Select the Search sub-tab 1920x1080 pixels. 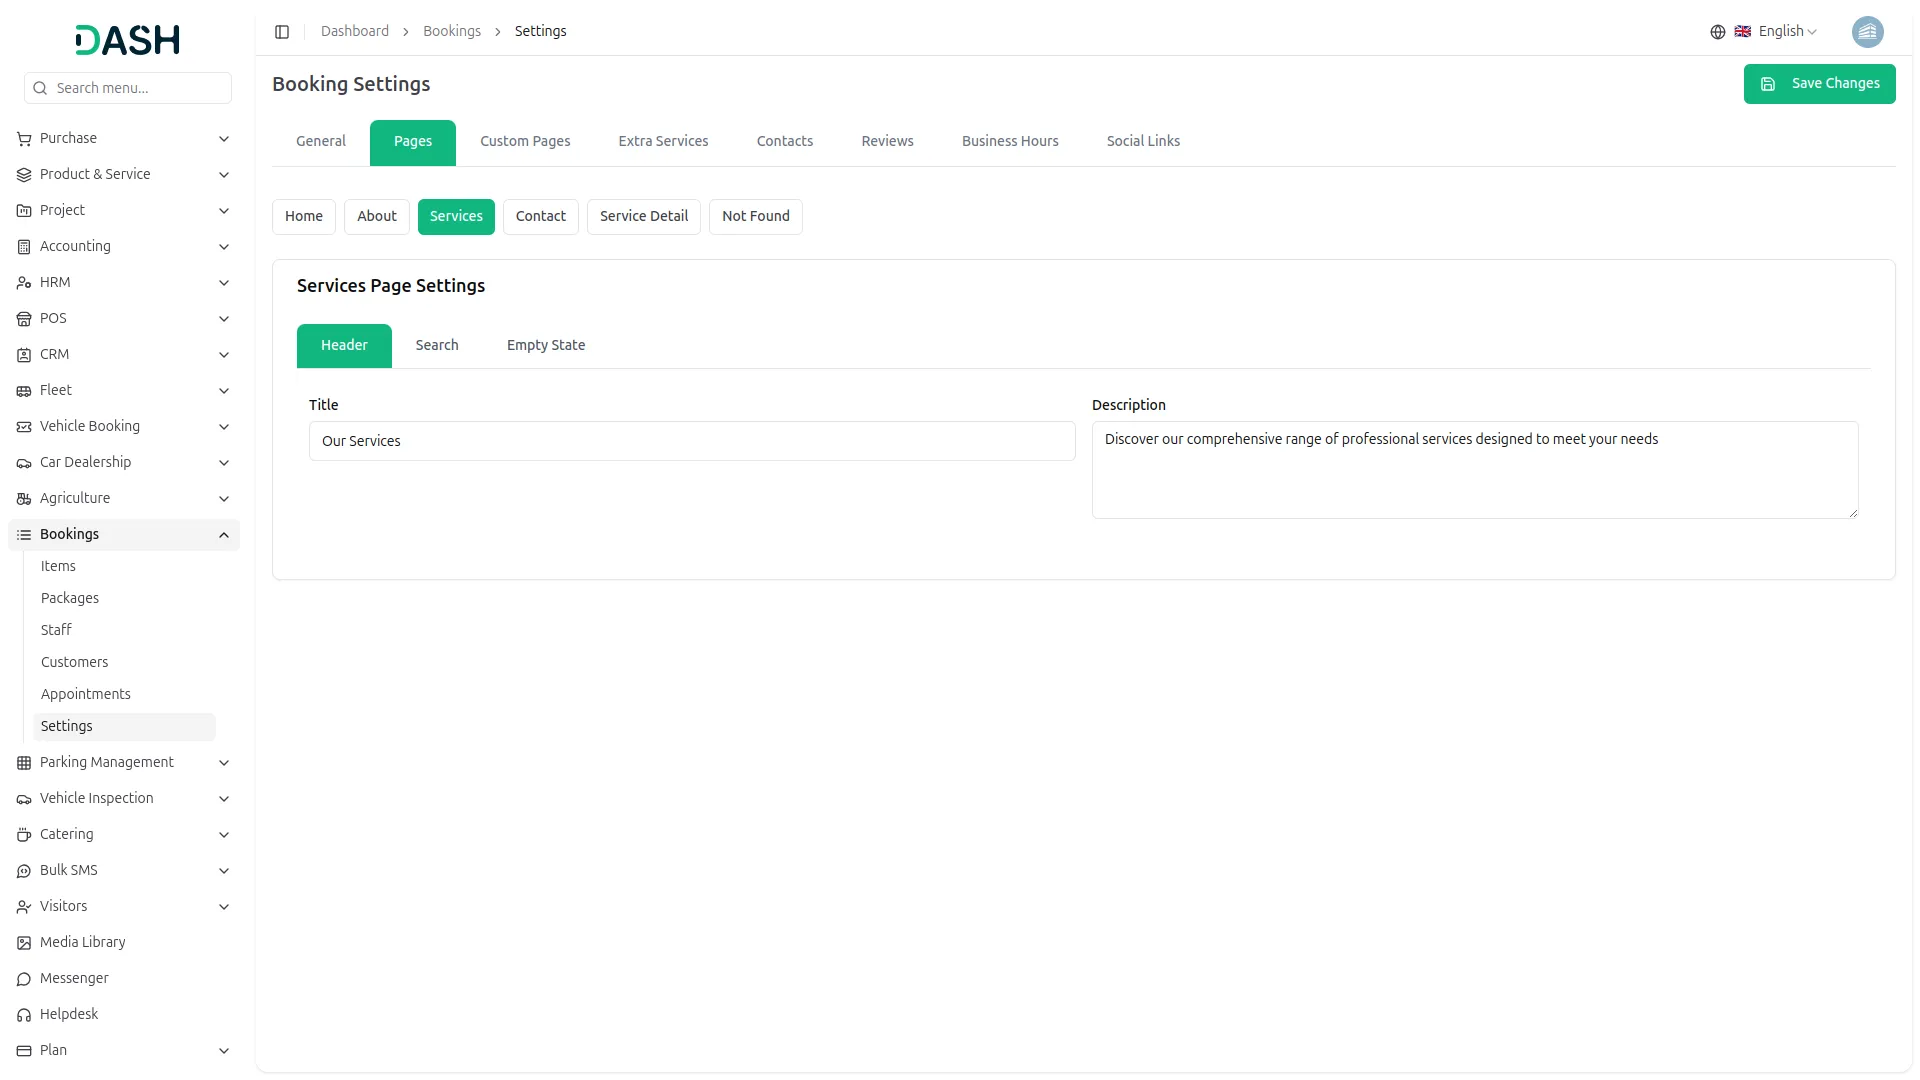437,346
